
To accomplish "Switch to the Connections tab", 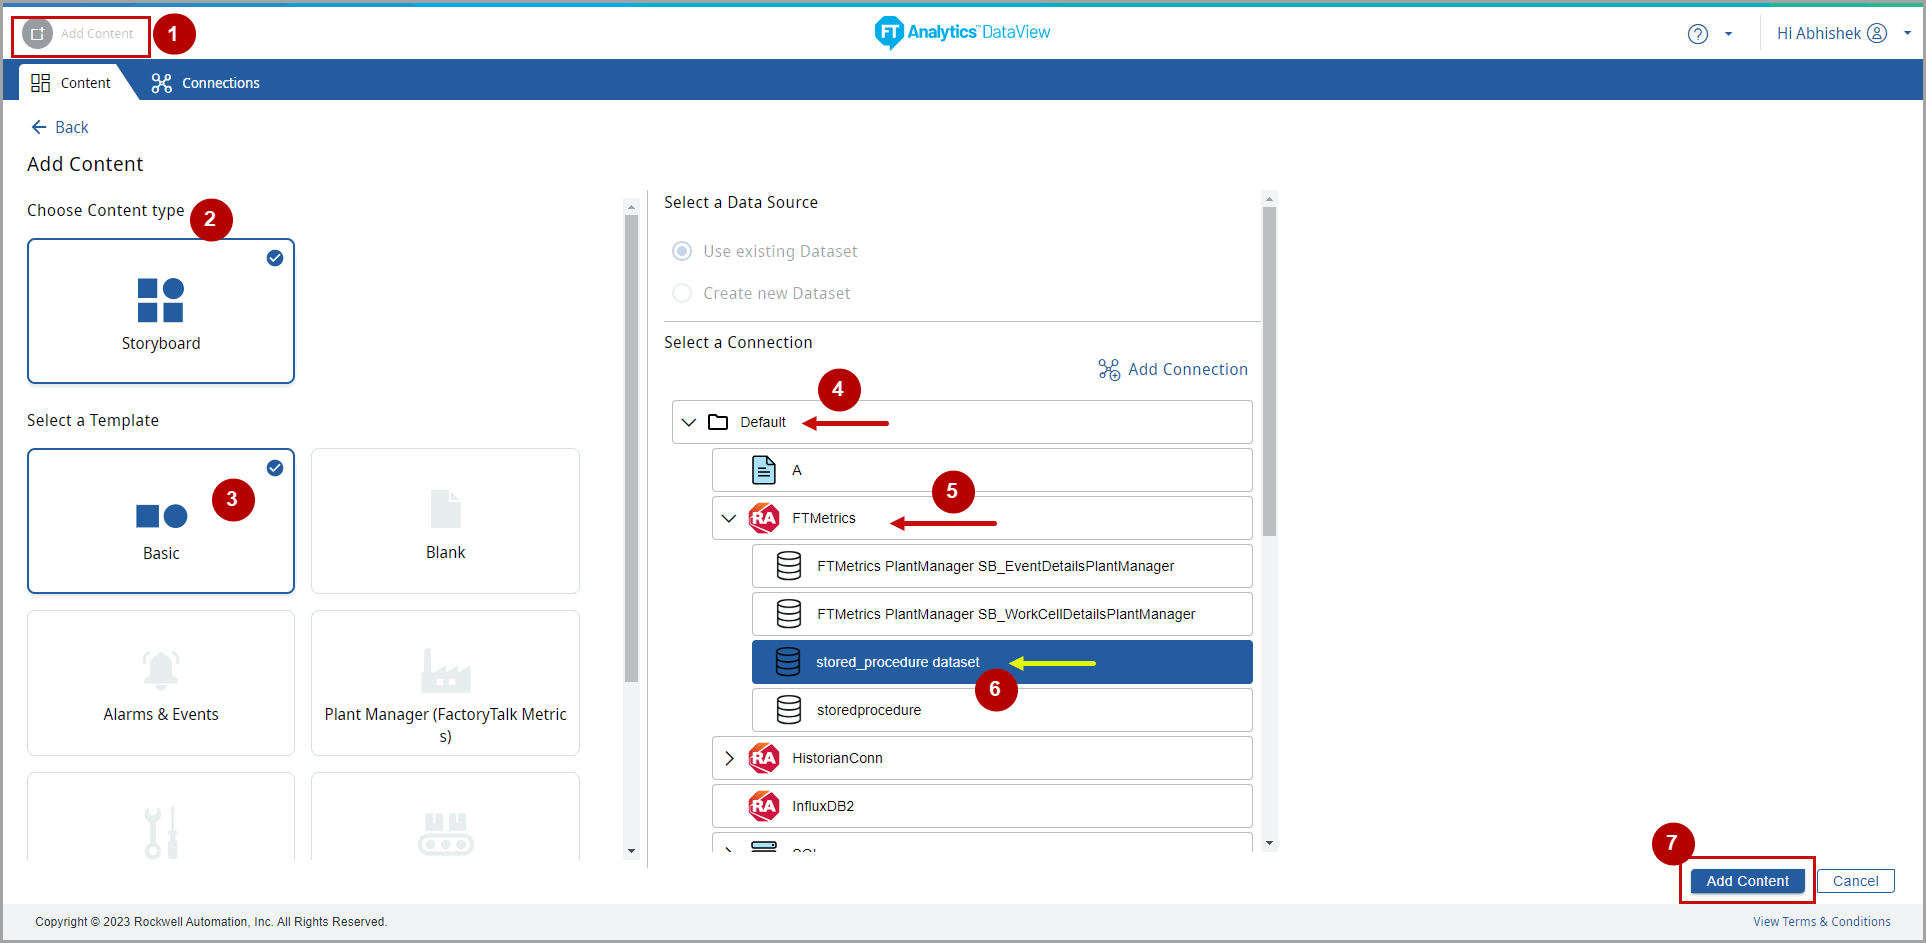I will 205,83.
